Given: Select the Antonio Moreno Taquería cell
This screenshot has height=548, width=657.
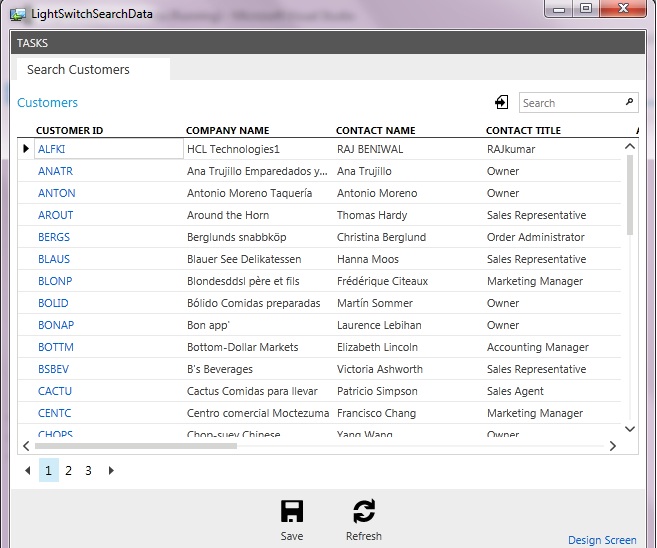Looking at the screenshot, I should (250, 193).
